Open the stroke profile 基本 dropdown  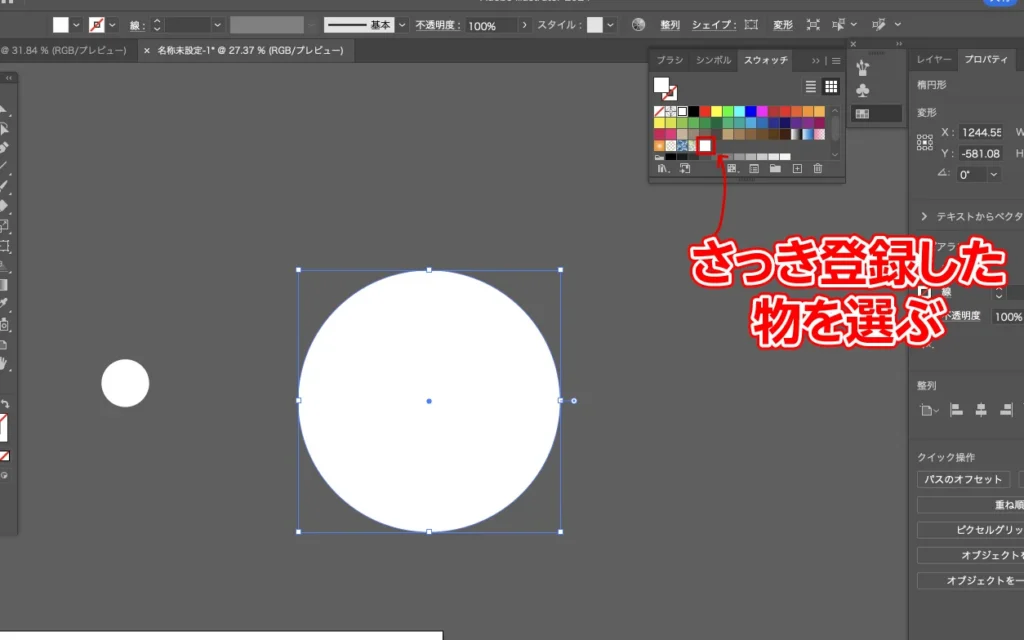(402, 25)
